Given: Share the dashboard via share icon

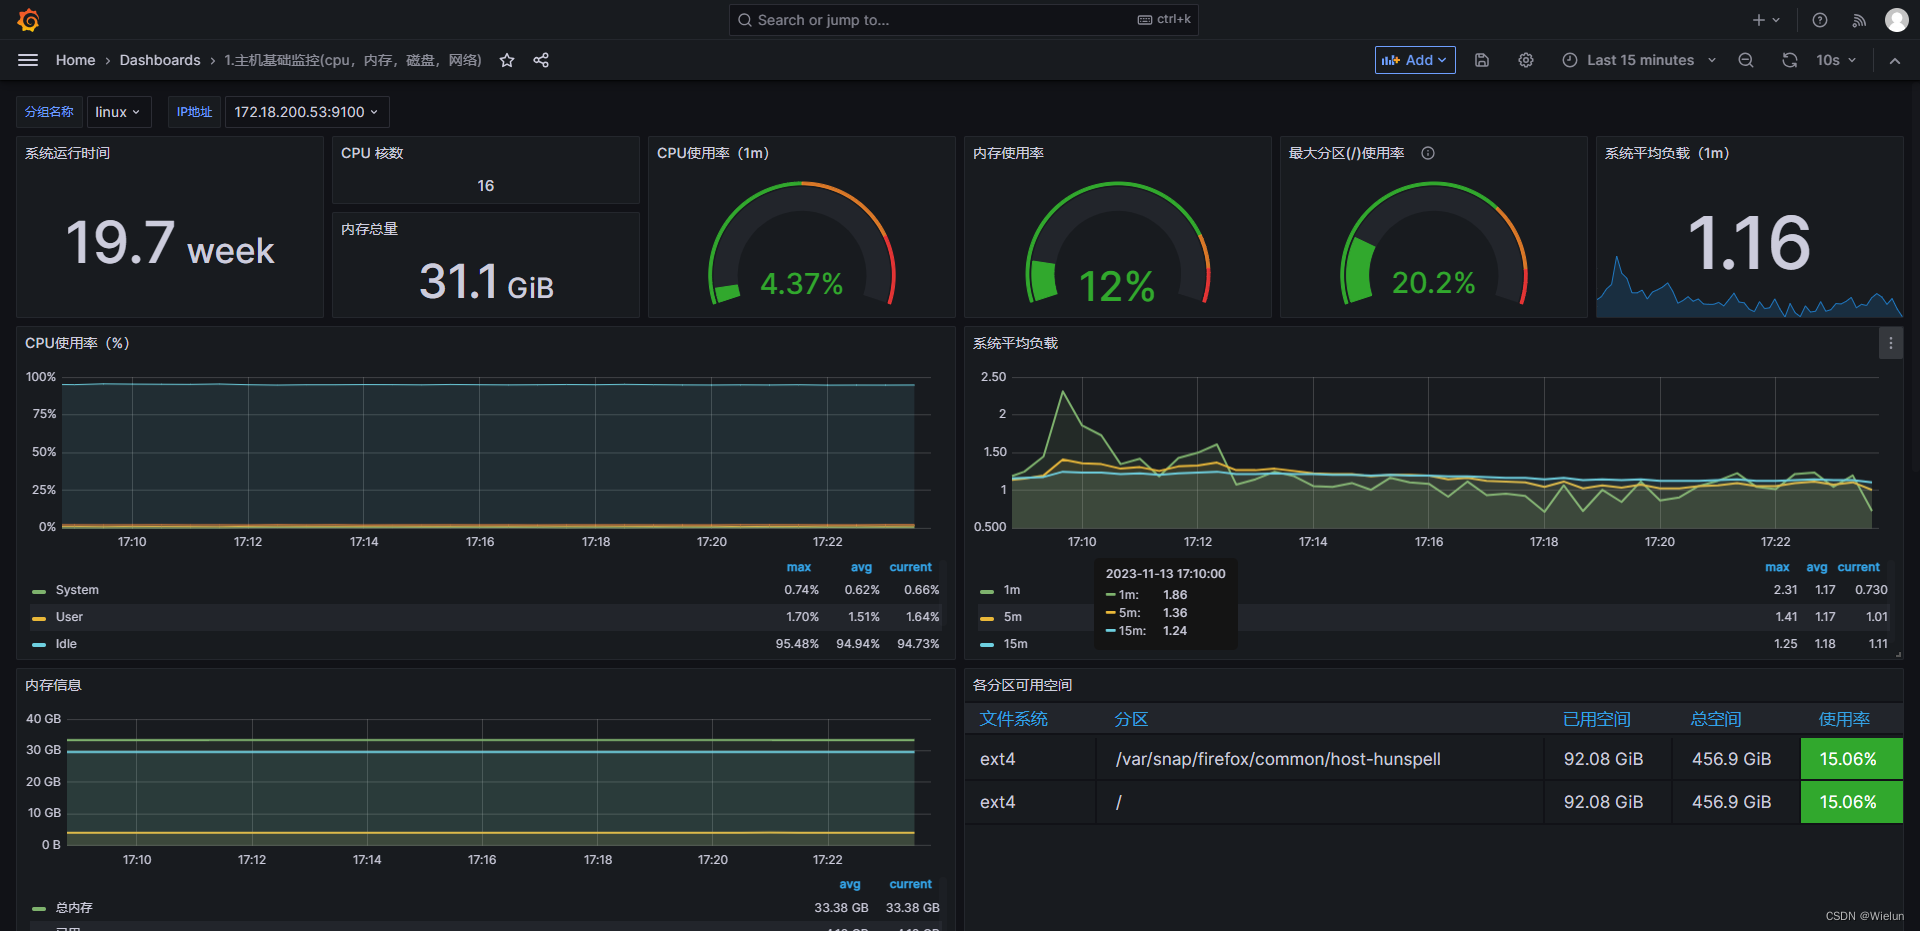Looking at the screenshot, I should tap(541, 60).
